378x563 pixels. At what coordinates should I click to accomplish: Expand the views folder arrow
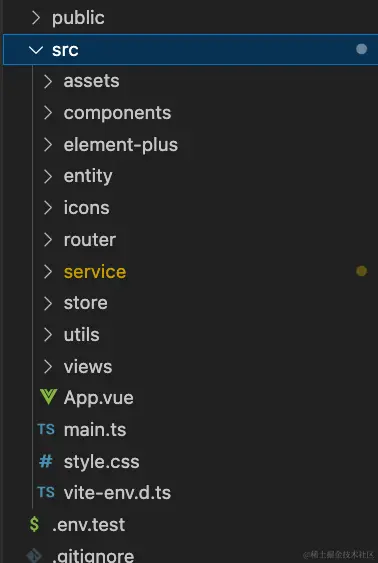click(48, 367)
